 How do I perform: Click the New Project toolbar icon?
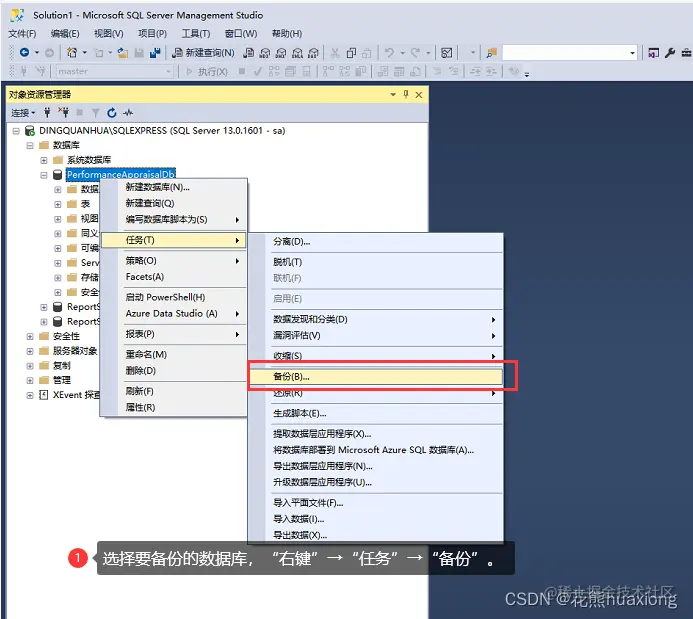point(72,53)
